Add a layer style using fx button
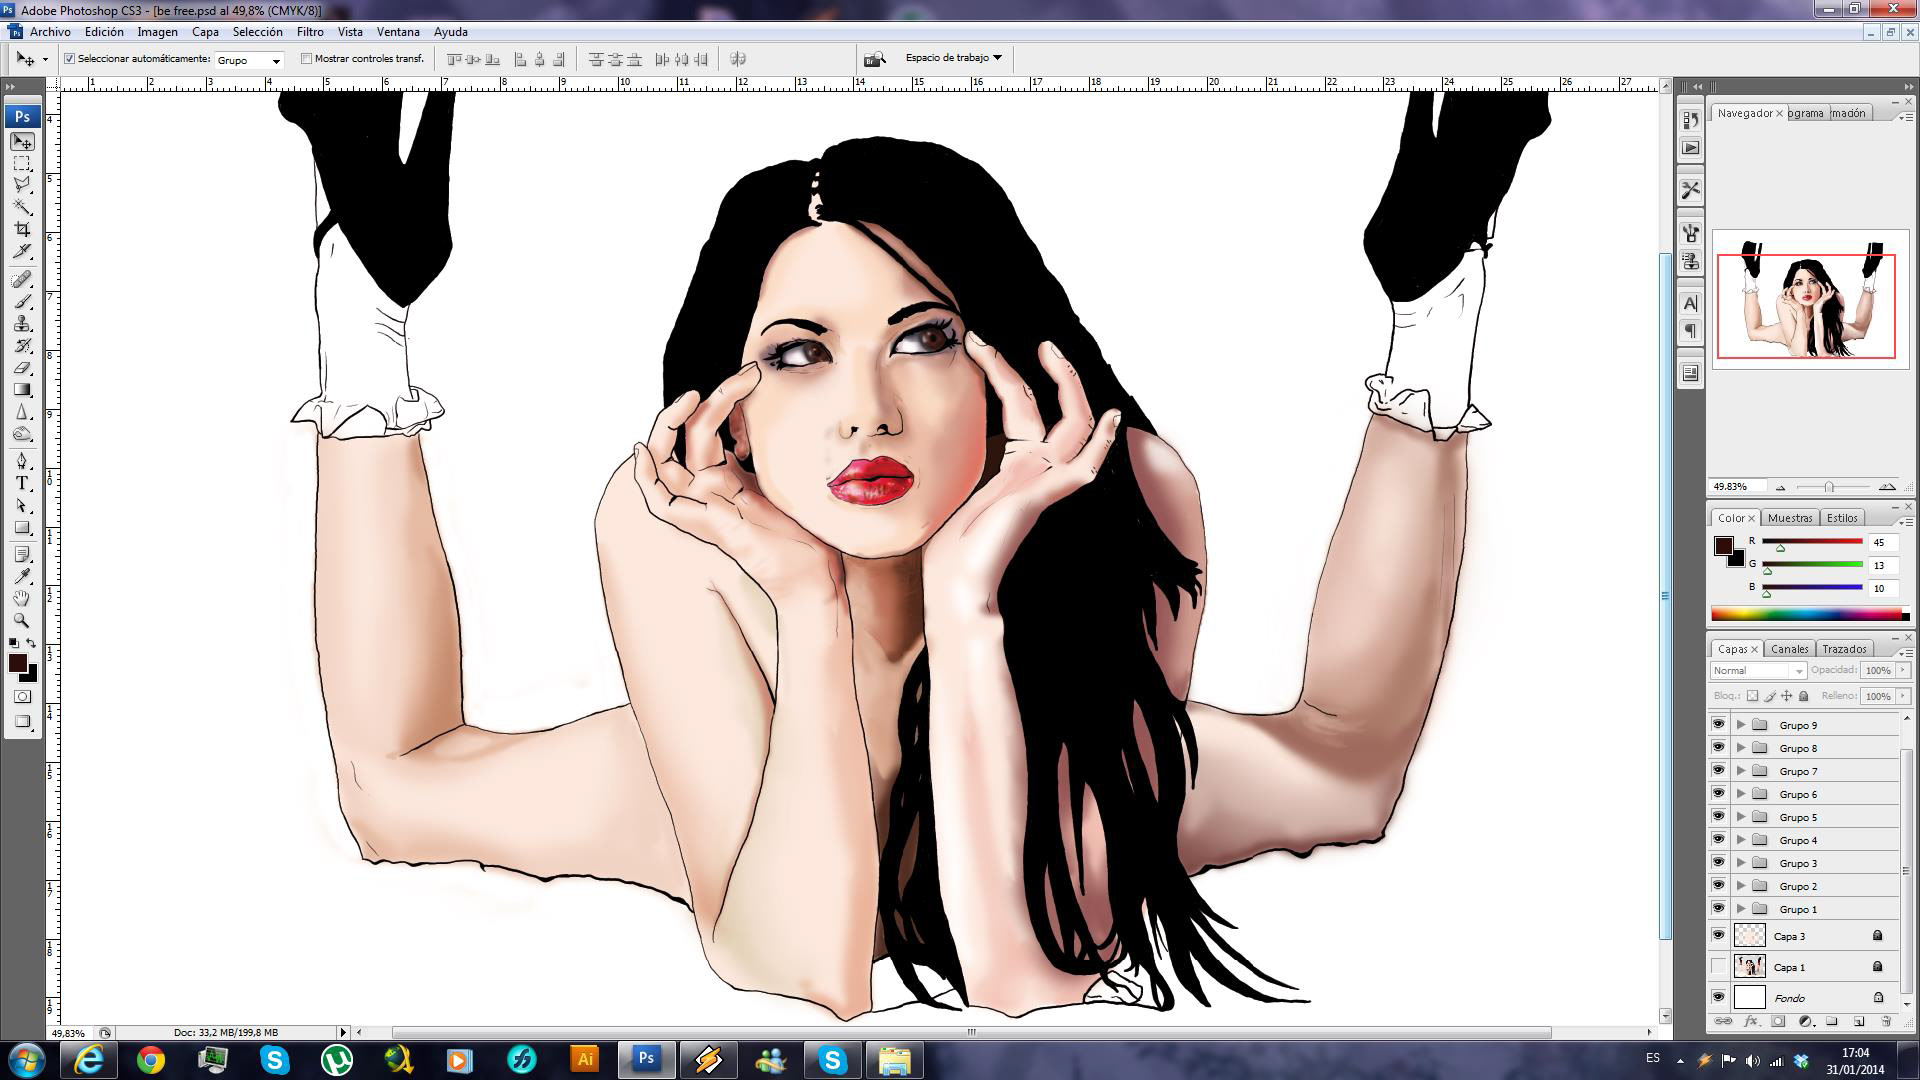 click(1751, 1021)
